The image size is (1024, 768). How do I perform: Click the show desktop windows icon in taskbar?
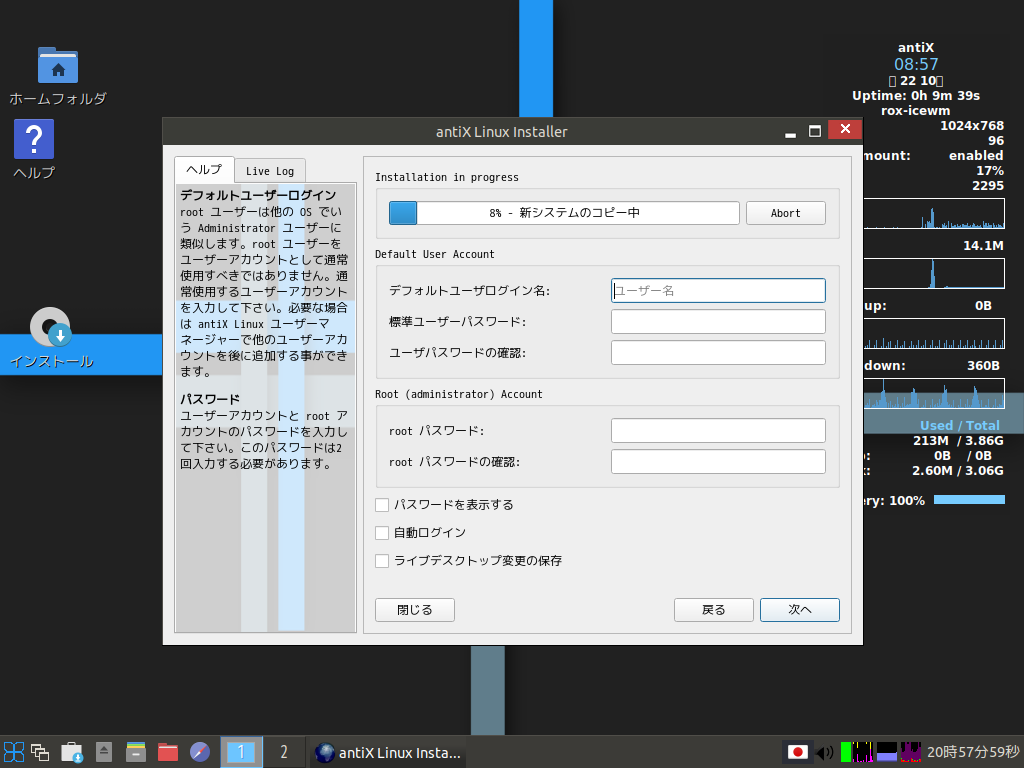[40, 752]
